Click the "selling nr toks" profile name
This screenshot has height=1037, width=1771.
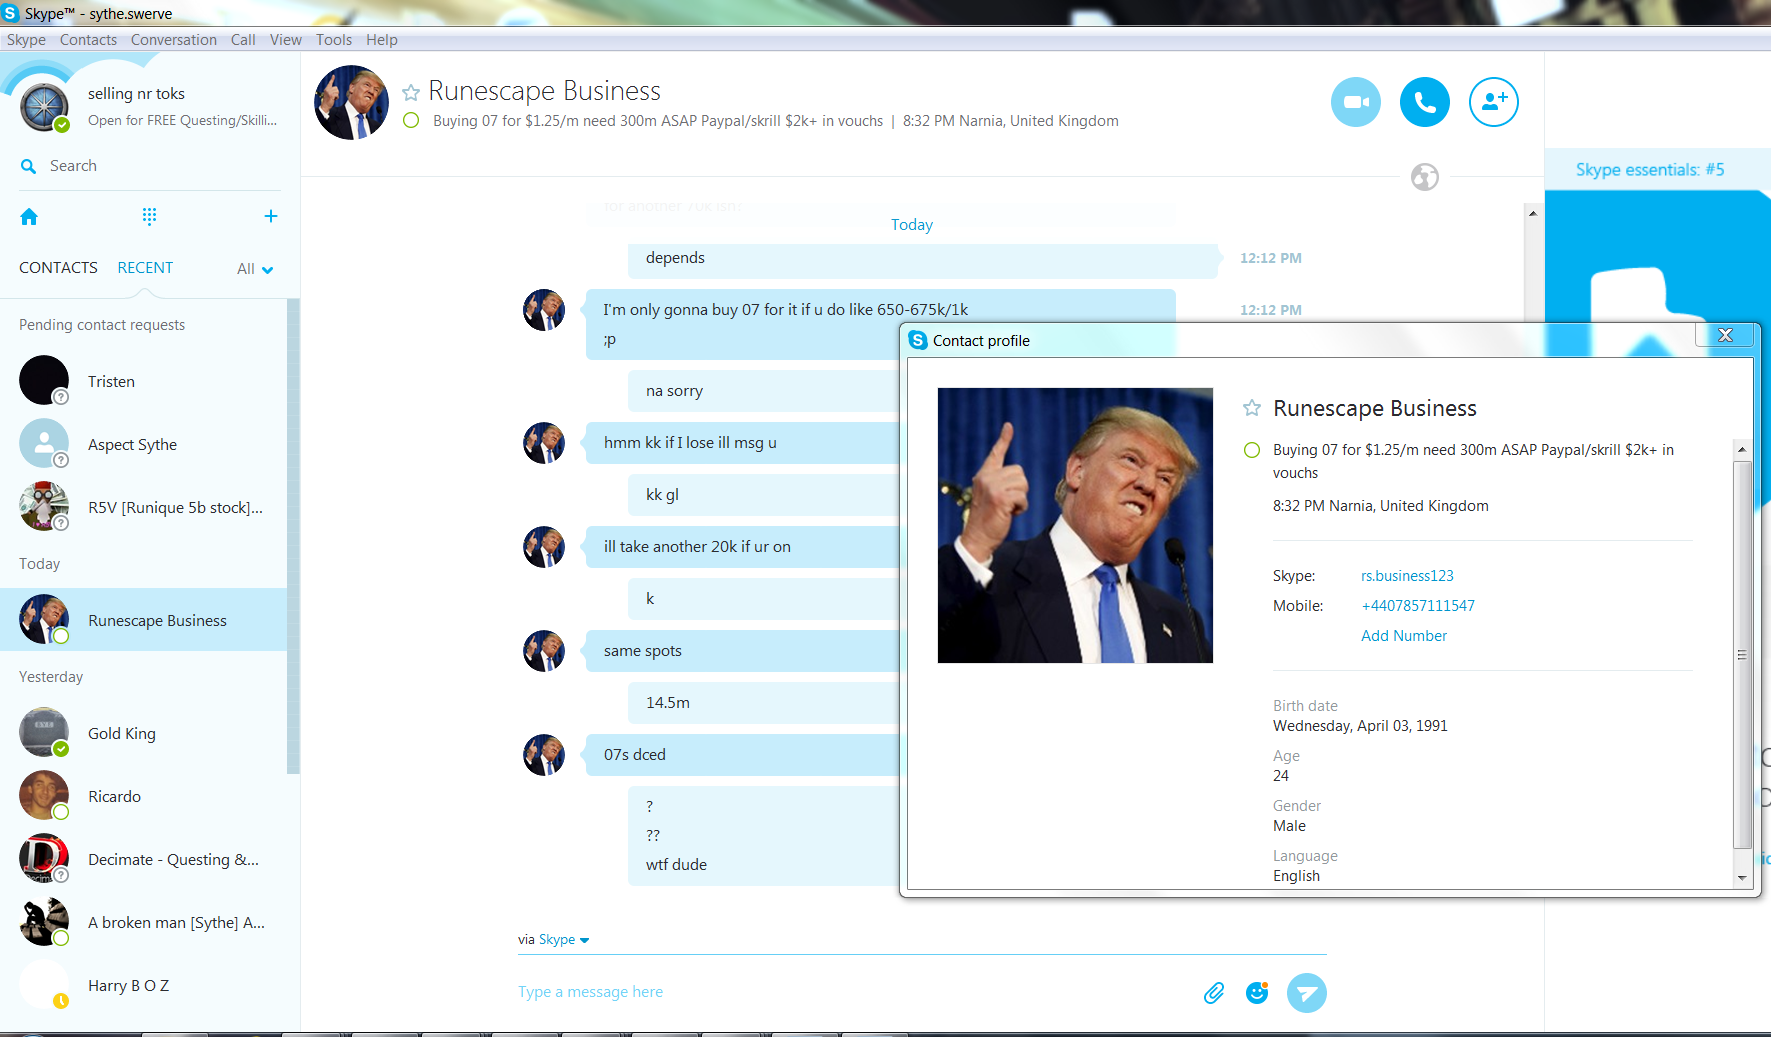pyautogui.click(x=136, y=94)
